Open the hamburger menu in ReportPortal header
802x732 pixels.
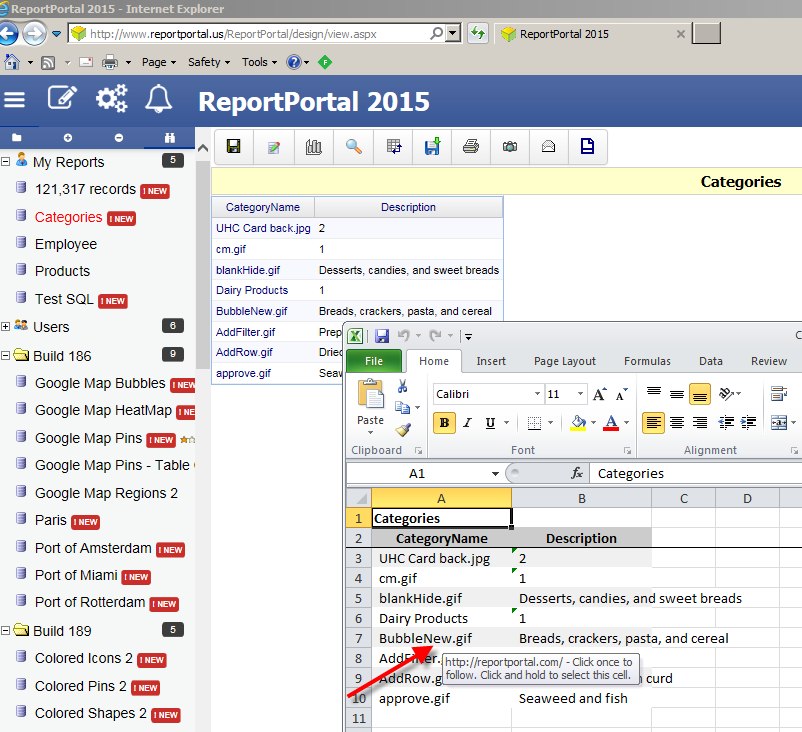tap(14, 99)
